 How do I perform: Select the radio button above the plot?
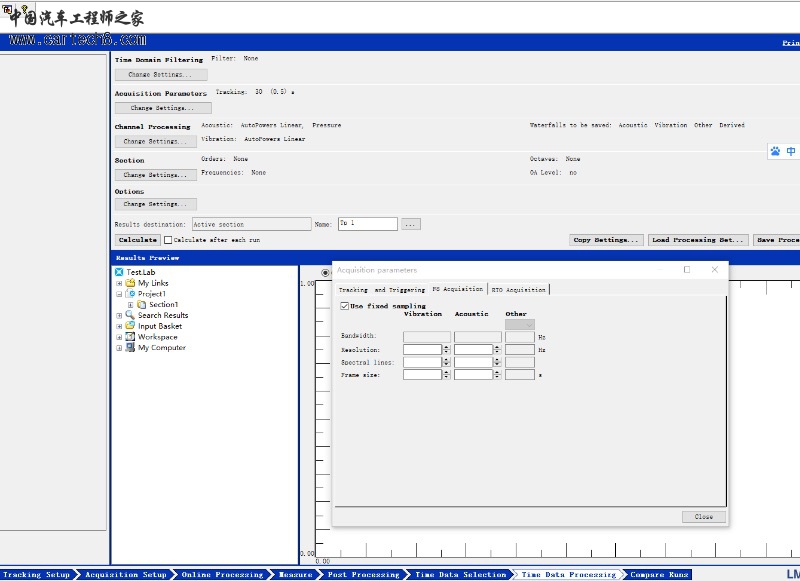pyautogui.click(x=325, y=272)
